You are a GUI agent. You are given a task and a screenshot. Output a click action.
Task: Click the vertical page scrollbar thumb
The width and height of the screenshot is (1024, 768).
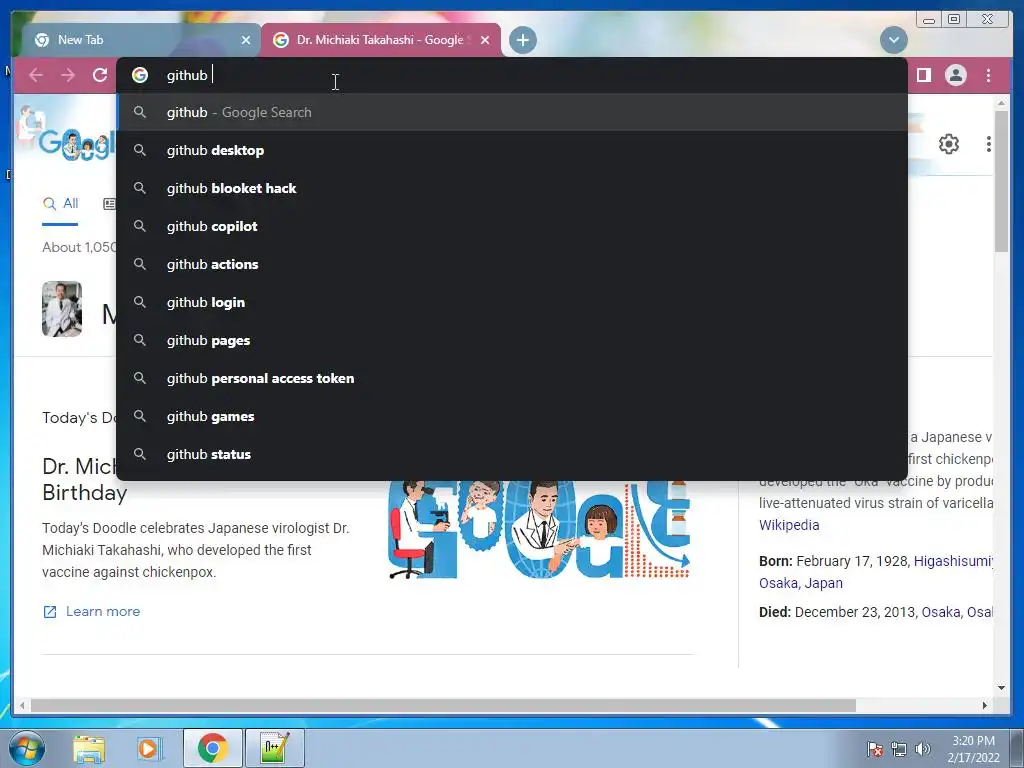(x=1001, y=181)
